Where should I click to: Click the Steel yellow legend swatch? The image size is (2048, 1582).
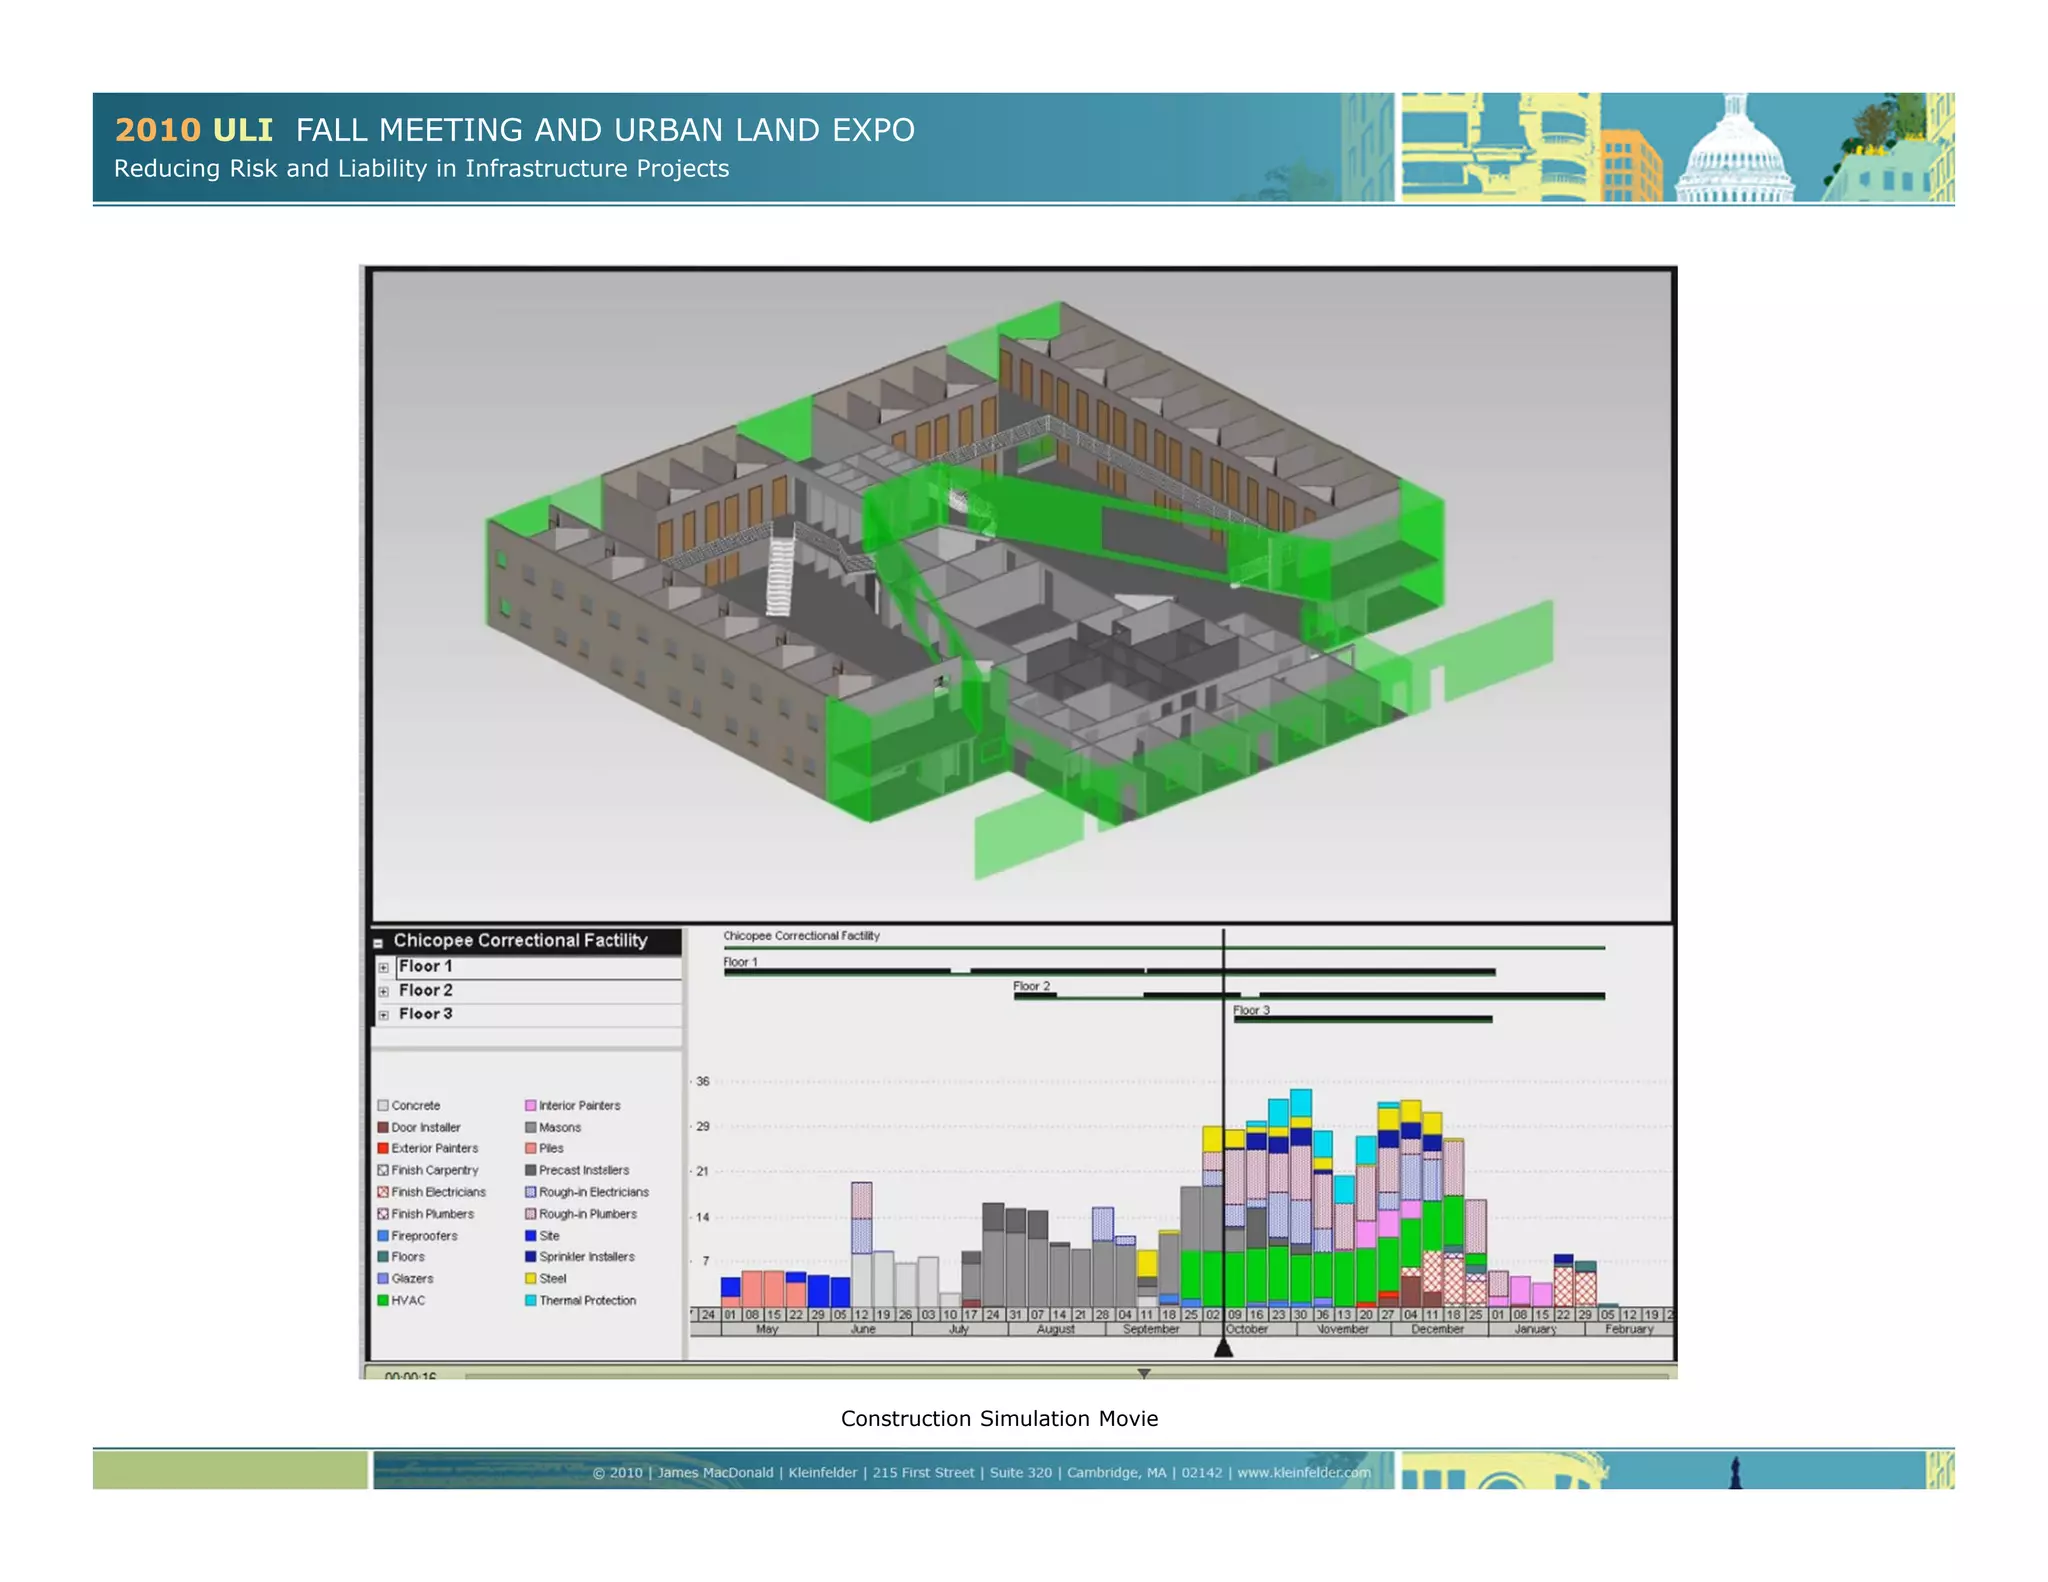point(531,1280)
